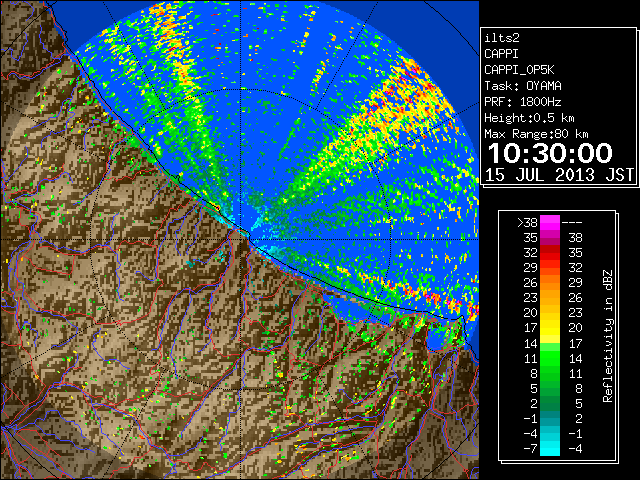Click 'Height:0.5 km' text
Image resolution: width=640 pixels, height=480 pixels.
[x=529, y=118]
